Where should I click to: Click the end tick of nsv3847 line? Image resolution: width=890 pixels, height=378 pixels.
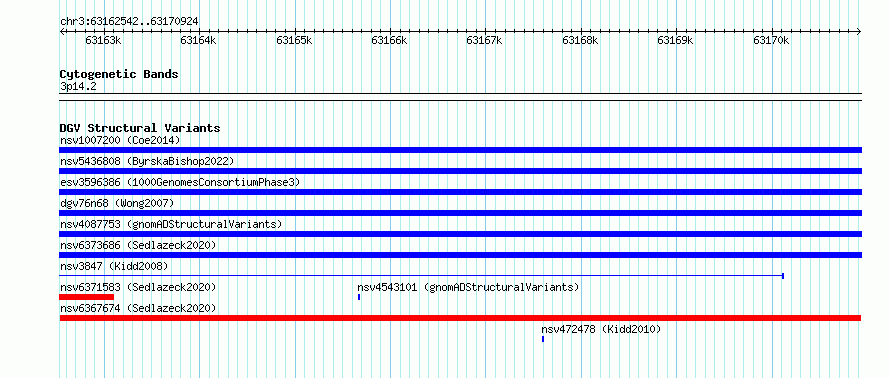click(x=783, y=276)
